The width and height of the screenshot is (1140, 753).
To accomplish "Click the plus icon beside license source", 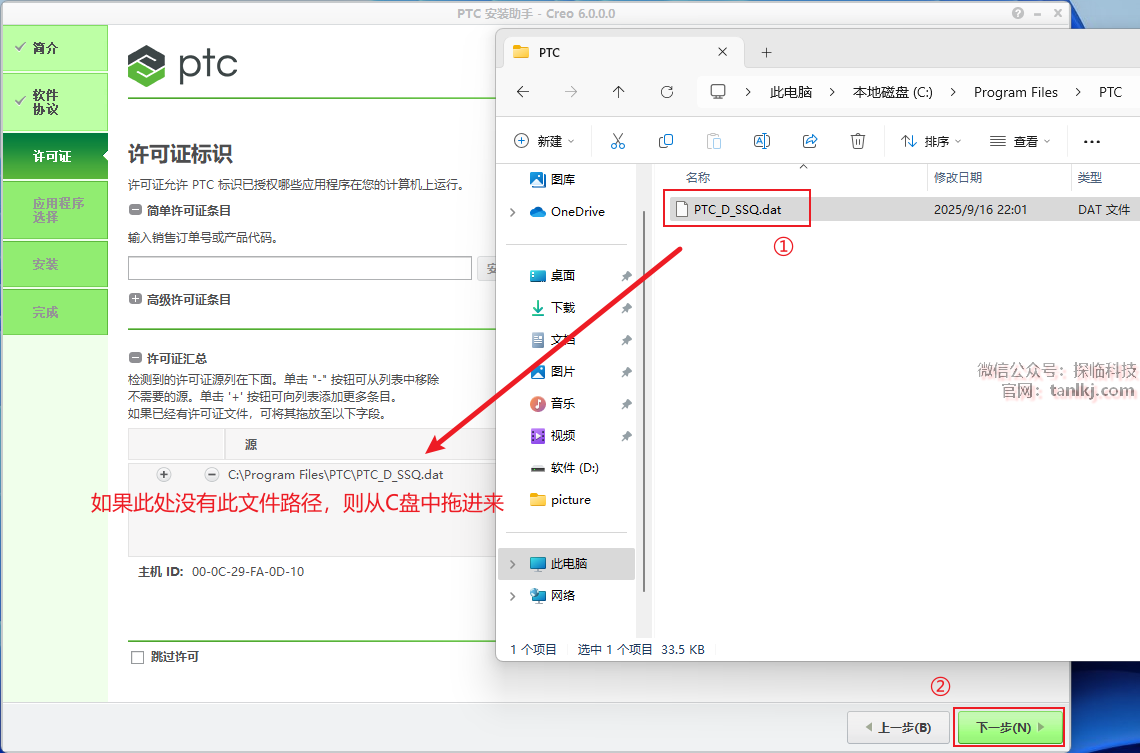I will (164, 474).
